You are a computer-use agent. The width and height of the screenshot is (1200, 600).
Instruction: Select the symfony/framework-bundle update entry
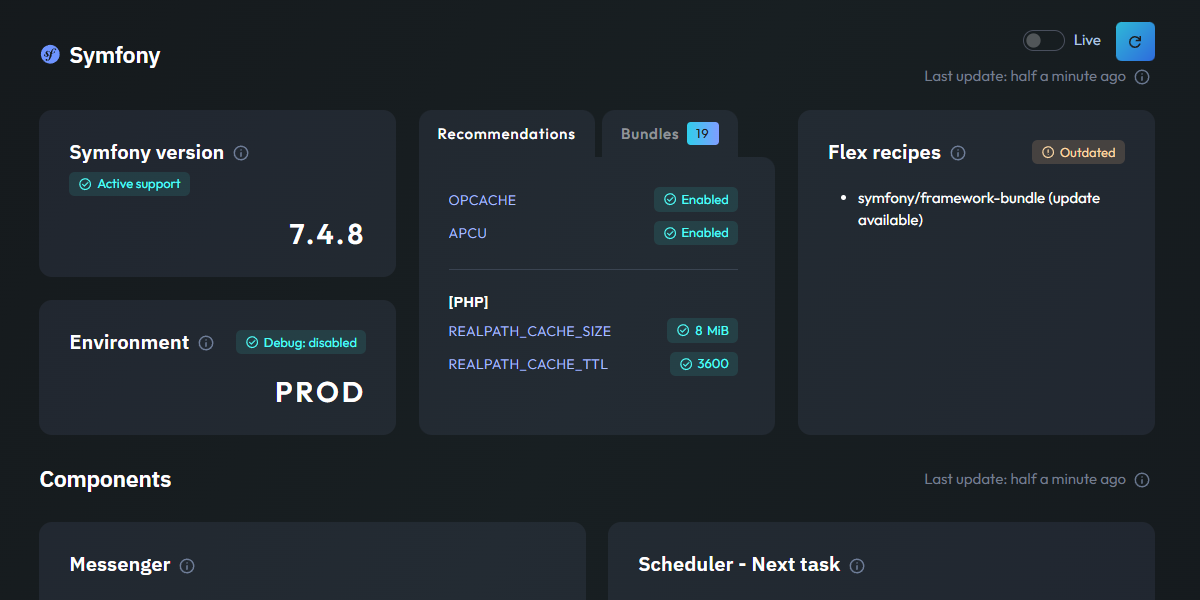coord(979,209)
